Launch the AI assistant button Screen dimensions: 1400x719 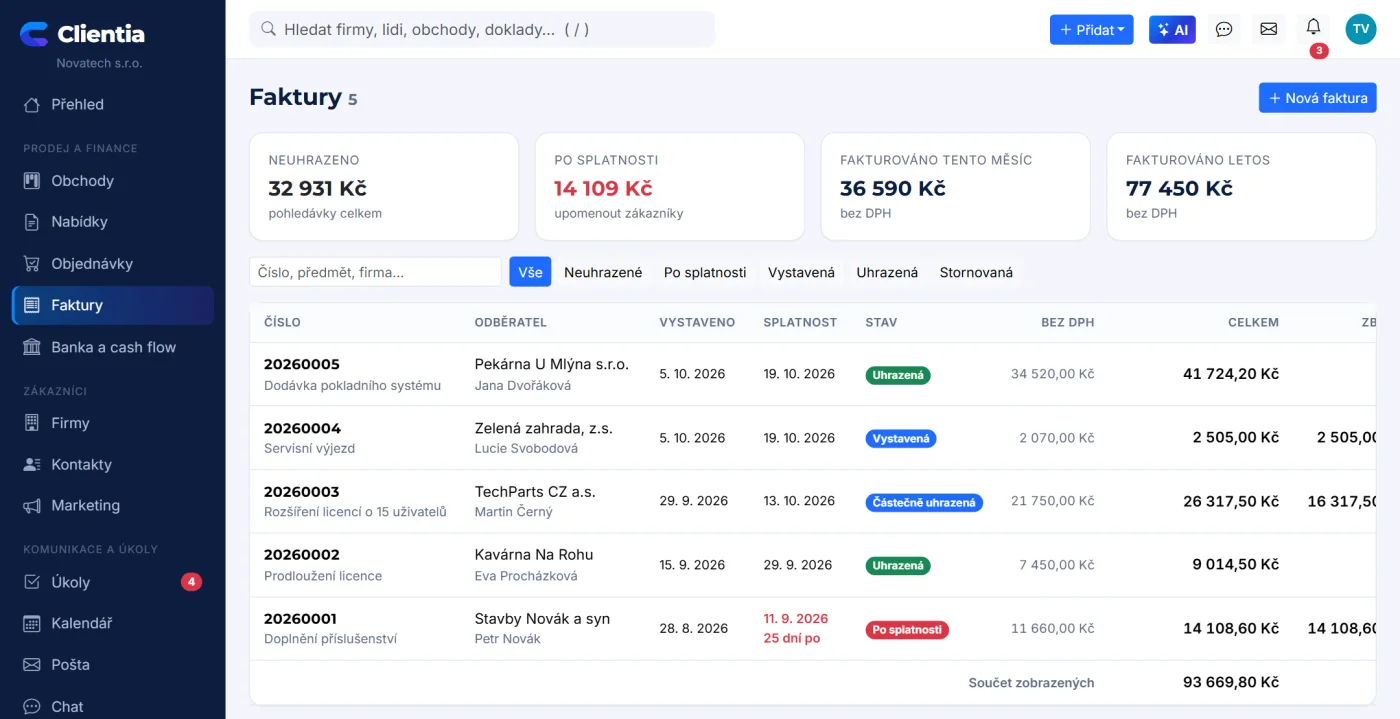click(x=1172, y=30)
